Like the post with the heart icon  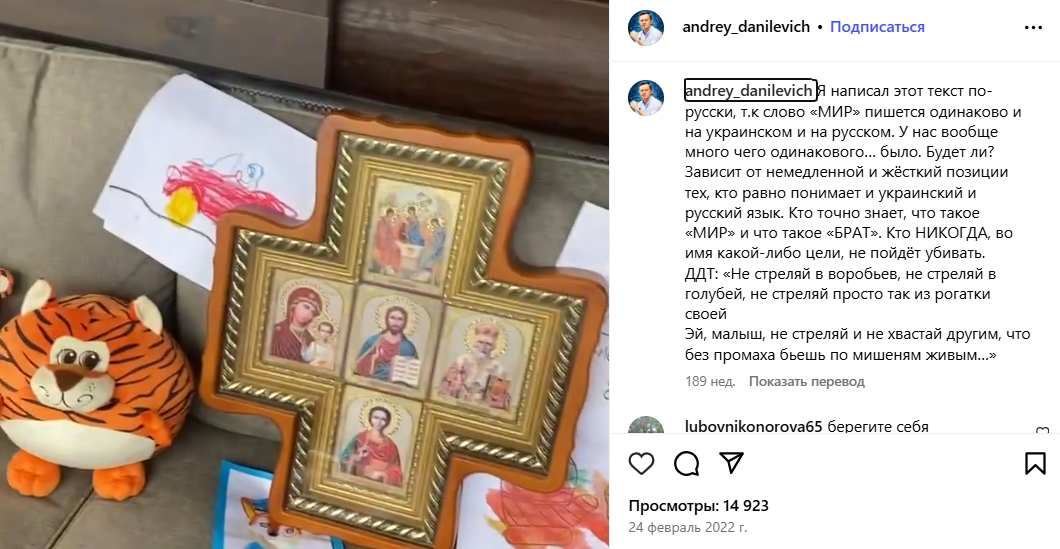coord(641,464)
